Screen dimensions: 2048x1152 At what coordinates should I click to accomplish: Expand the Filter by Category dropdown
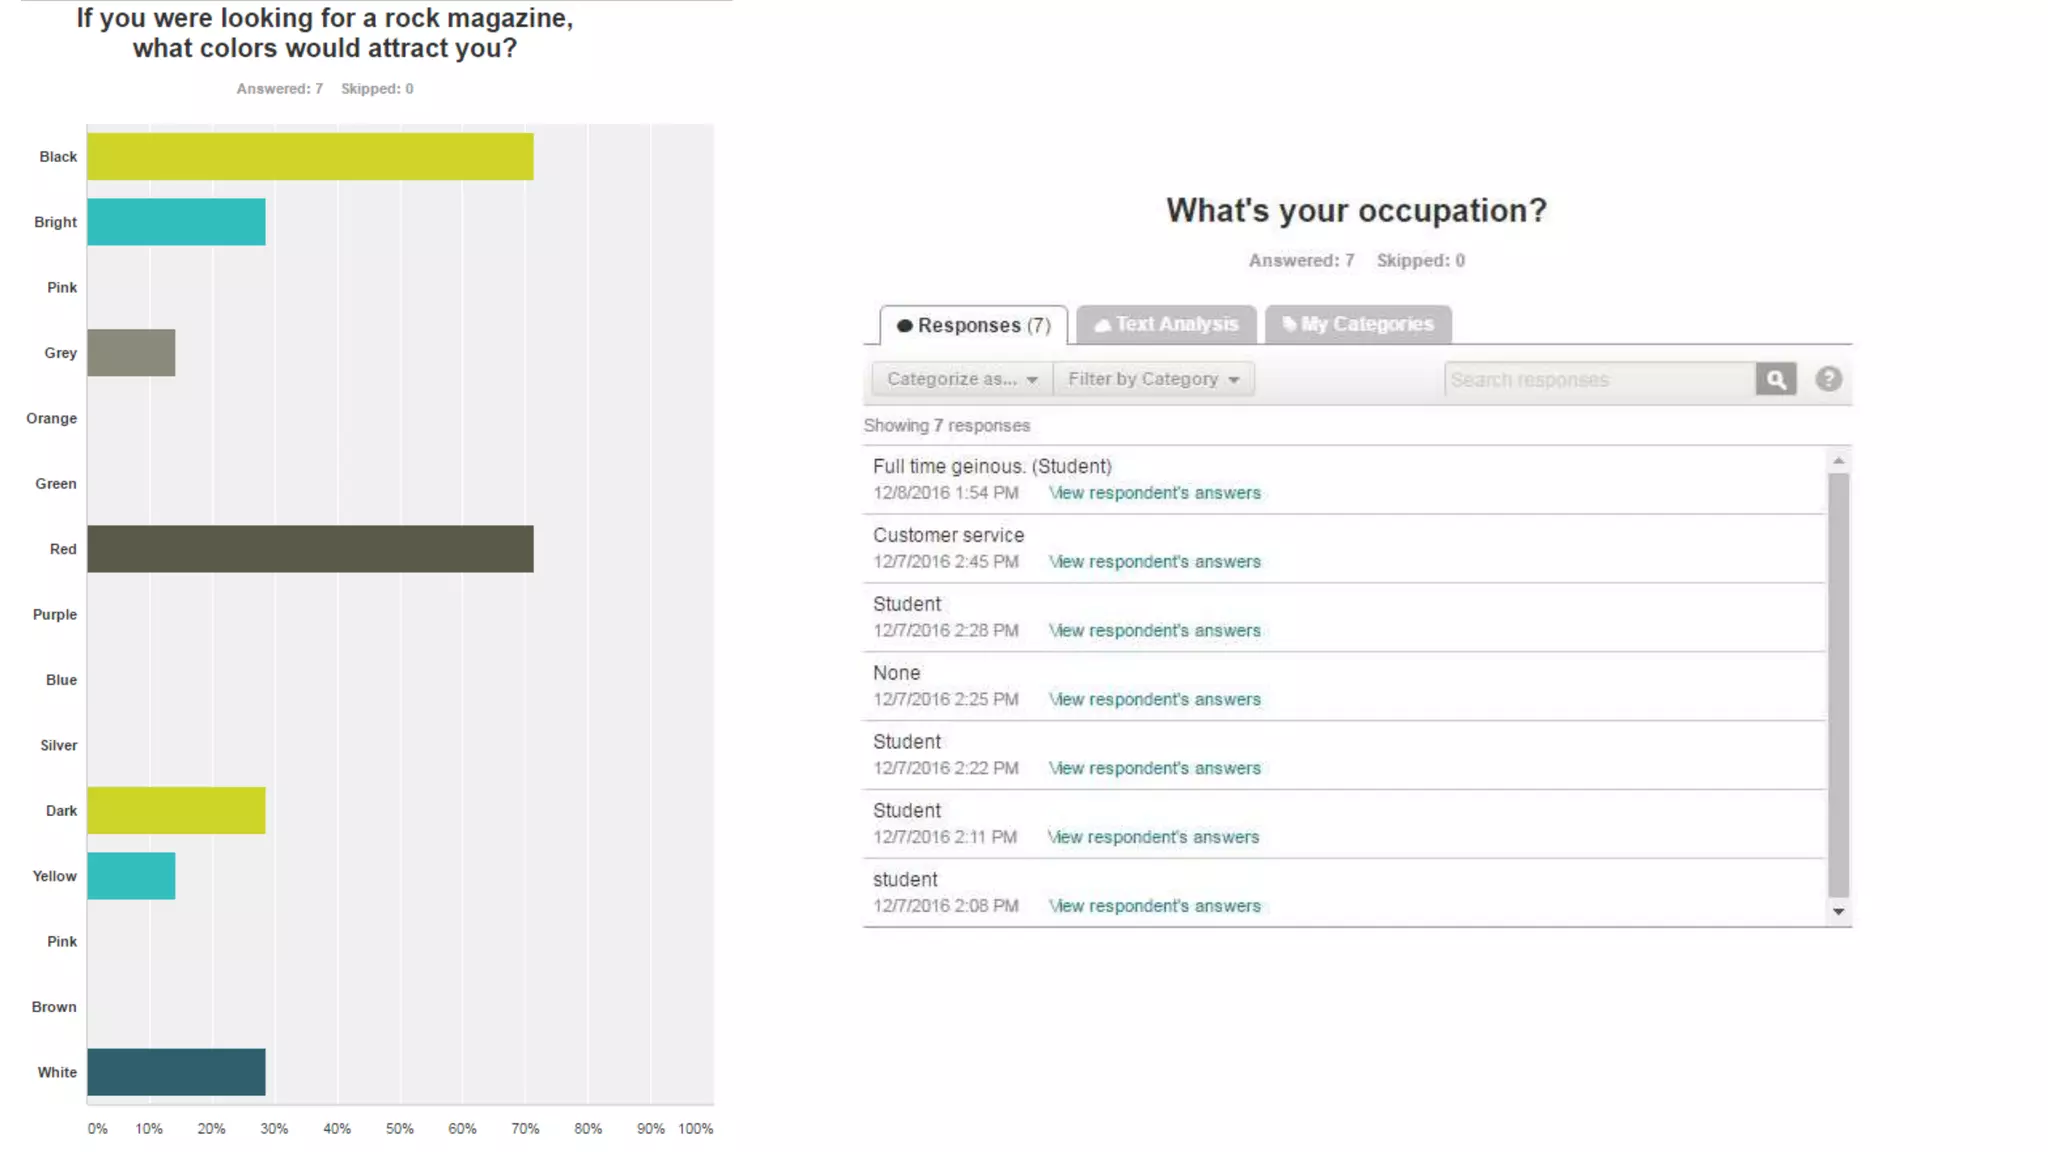[x=1153, y=379]
